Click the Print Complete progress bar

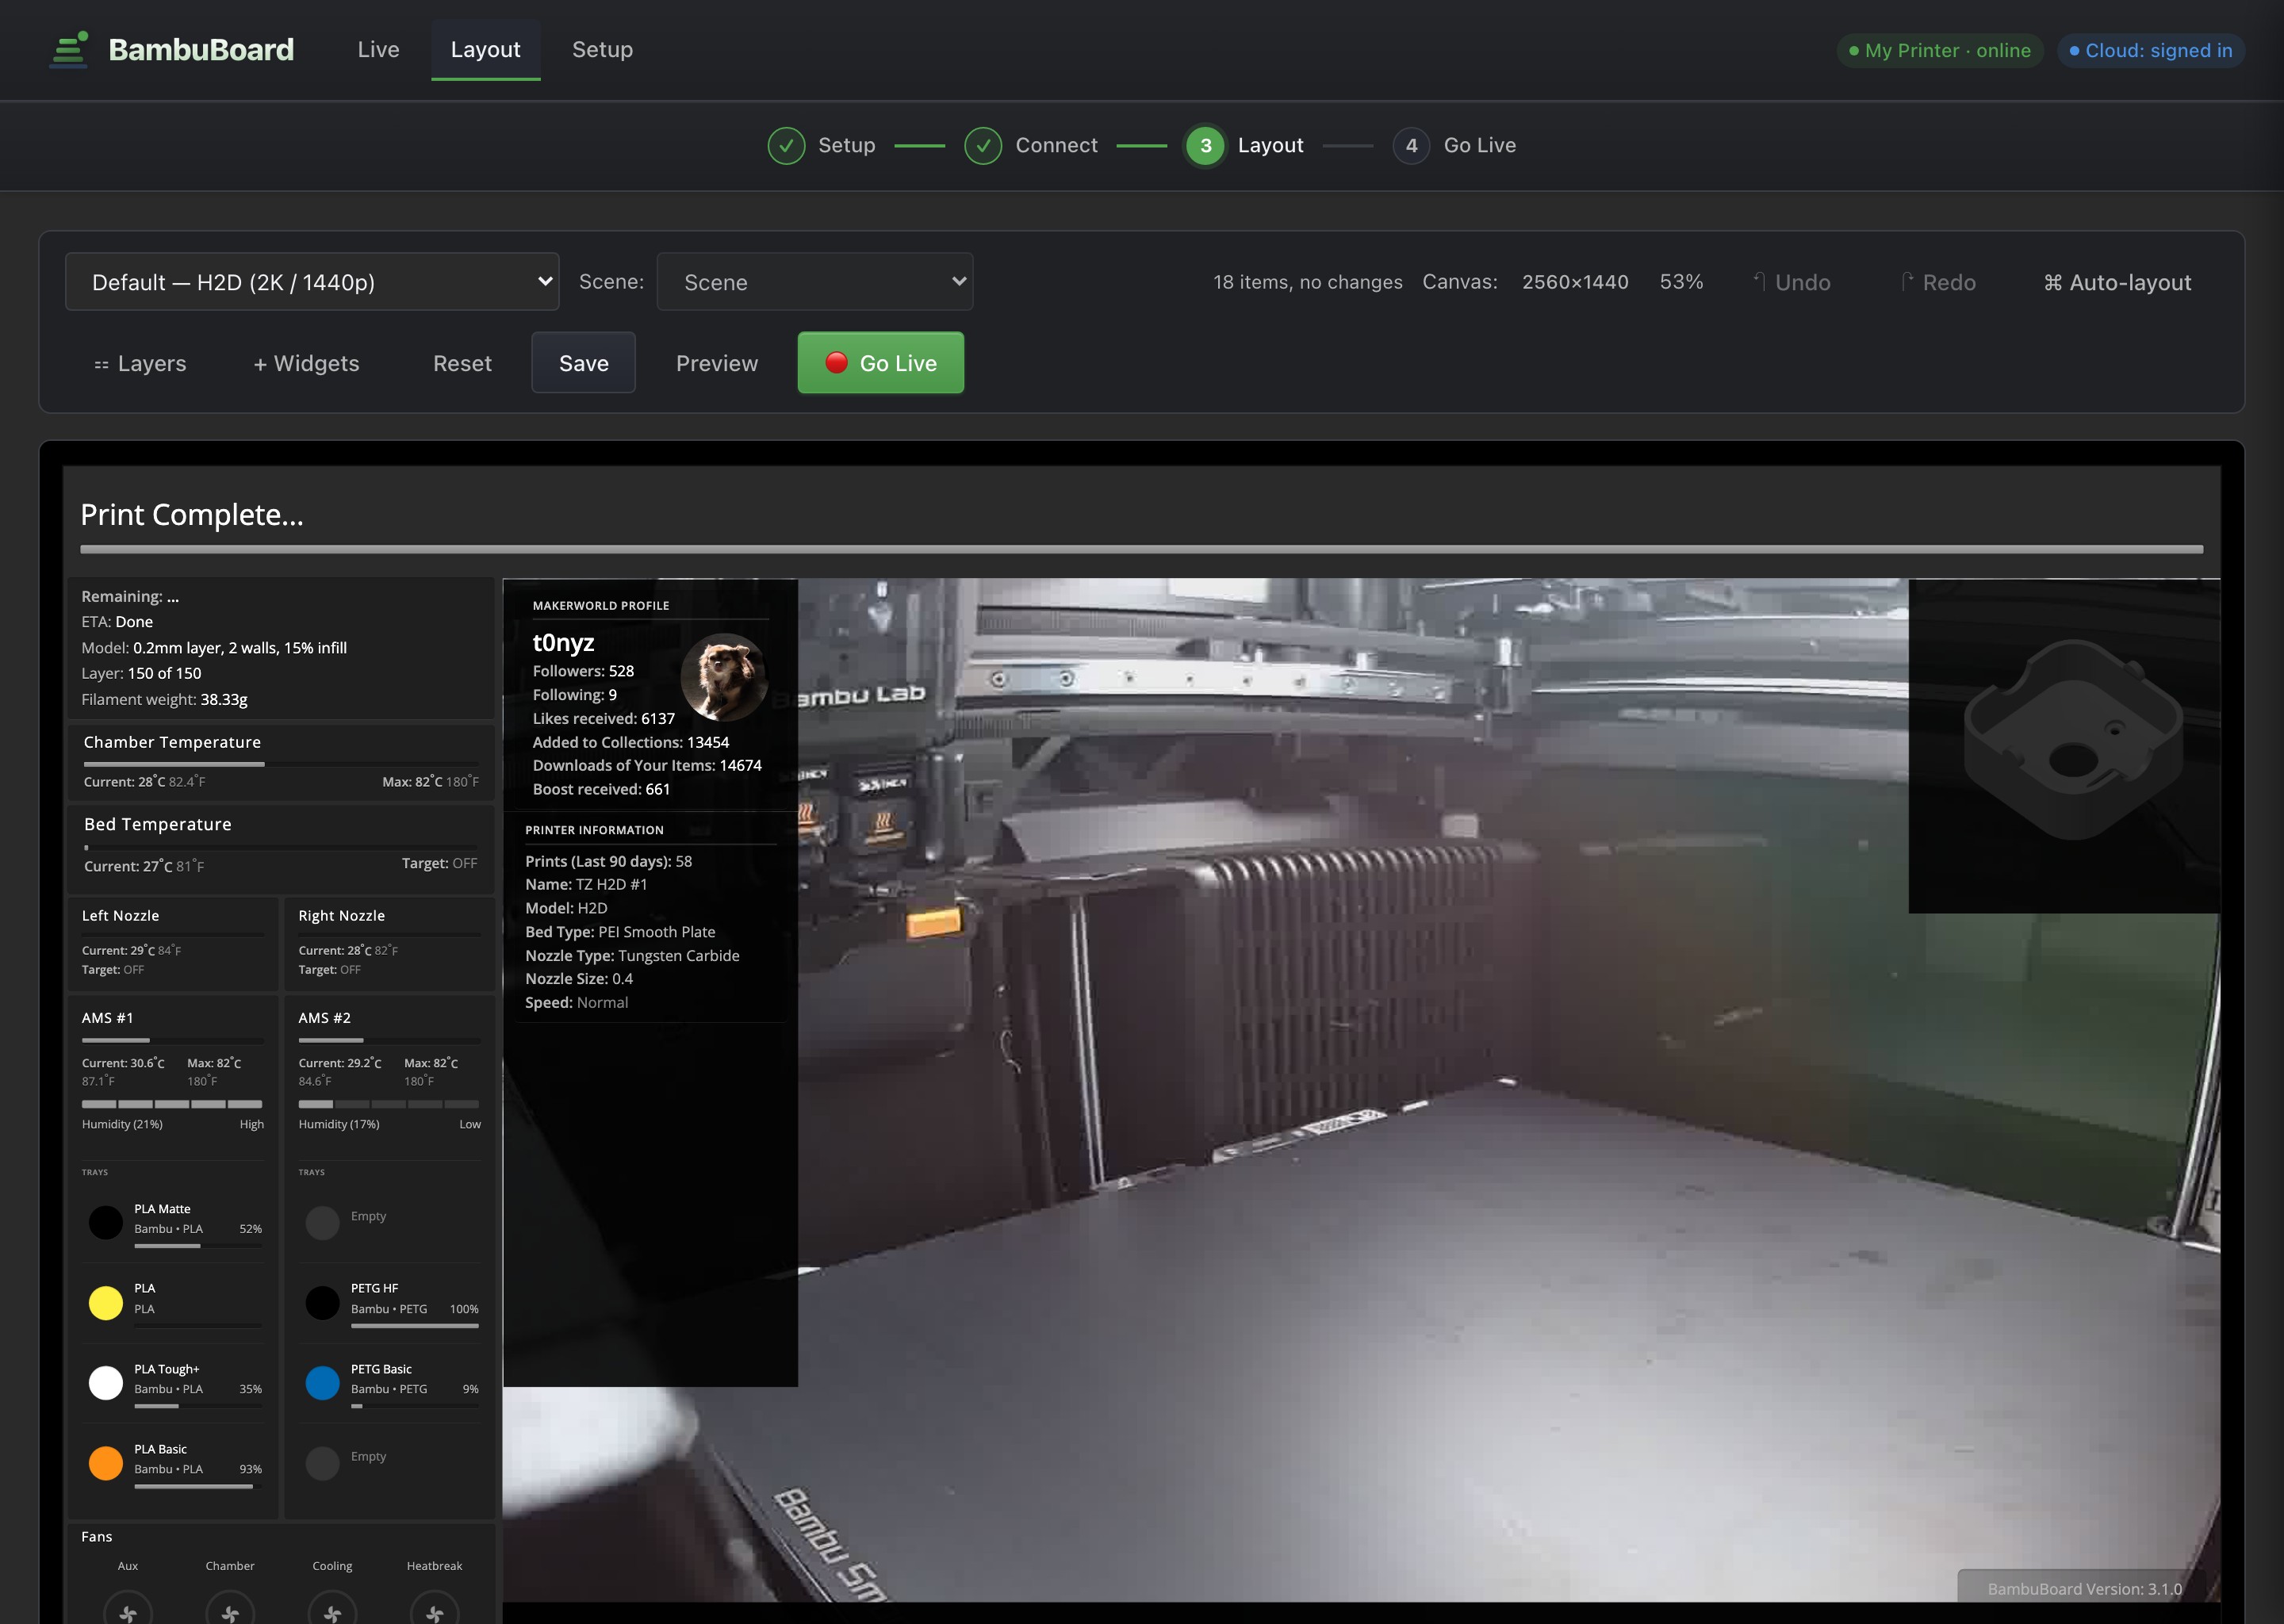[x=1141, y=549]
